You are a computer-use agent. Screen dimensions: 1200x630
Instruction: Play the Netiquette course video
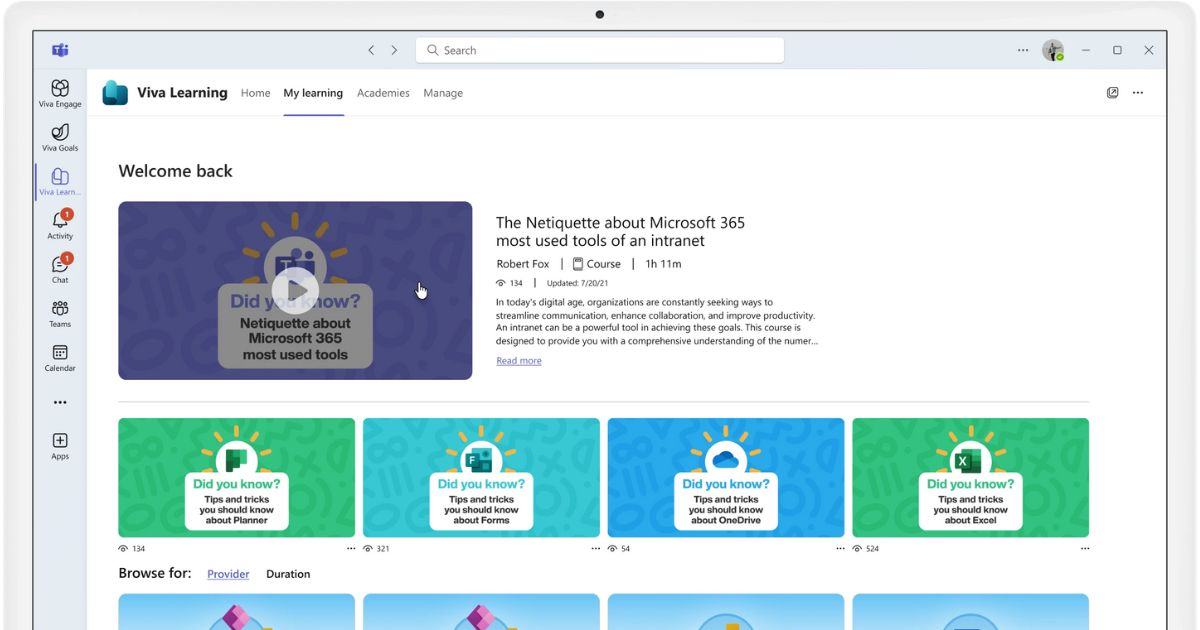[295, 290]
